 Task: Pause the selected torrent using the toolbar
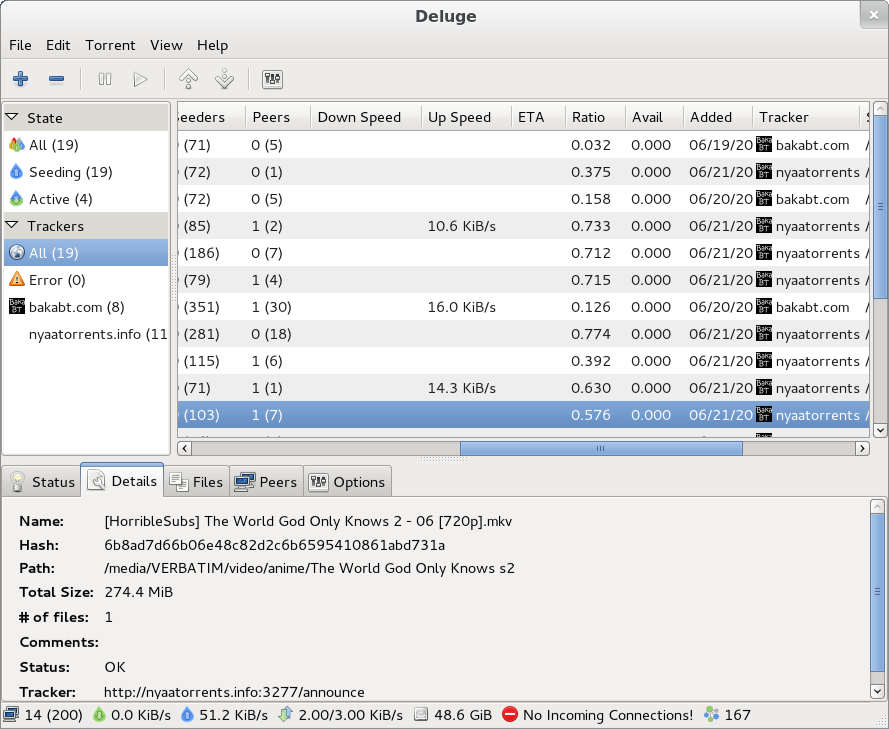click(105, 79)
